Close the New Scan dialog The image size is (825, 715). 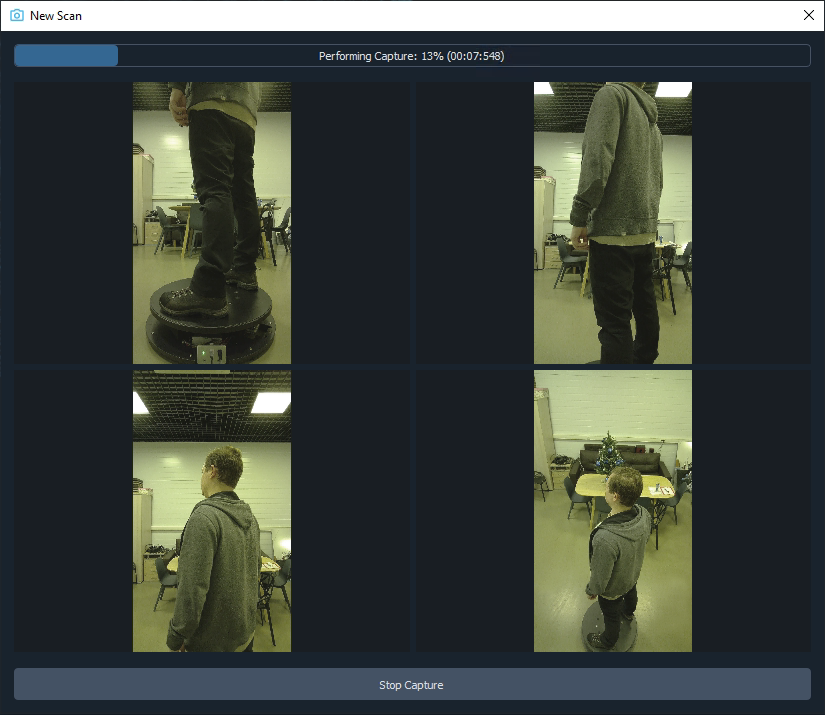click(x=809, y=15)
